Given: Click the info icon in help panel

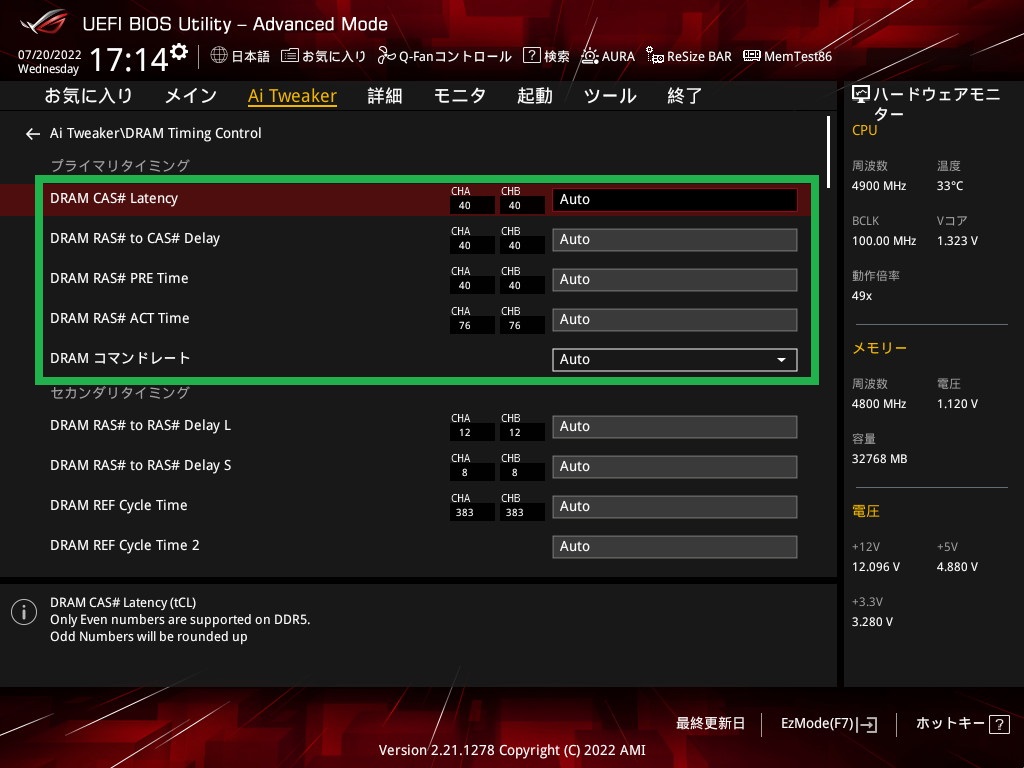Looking at the screenshot, I should pos(24,612).
